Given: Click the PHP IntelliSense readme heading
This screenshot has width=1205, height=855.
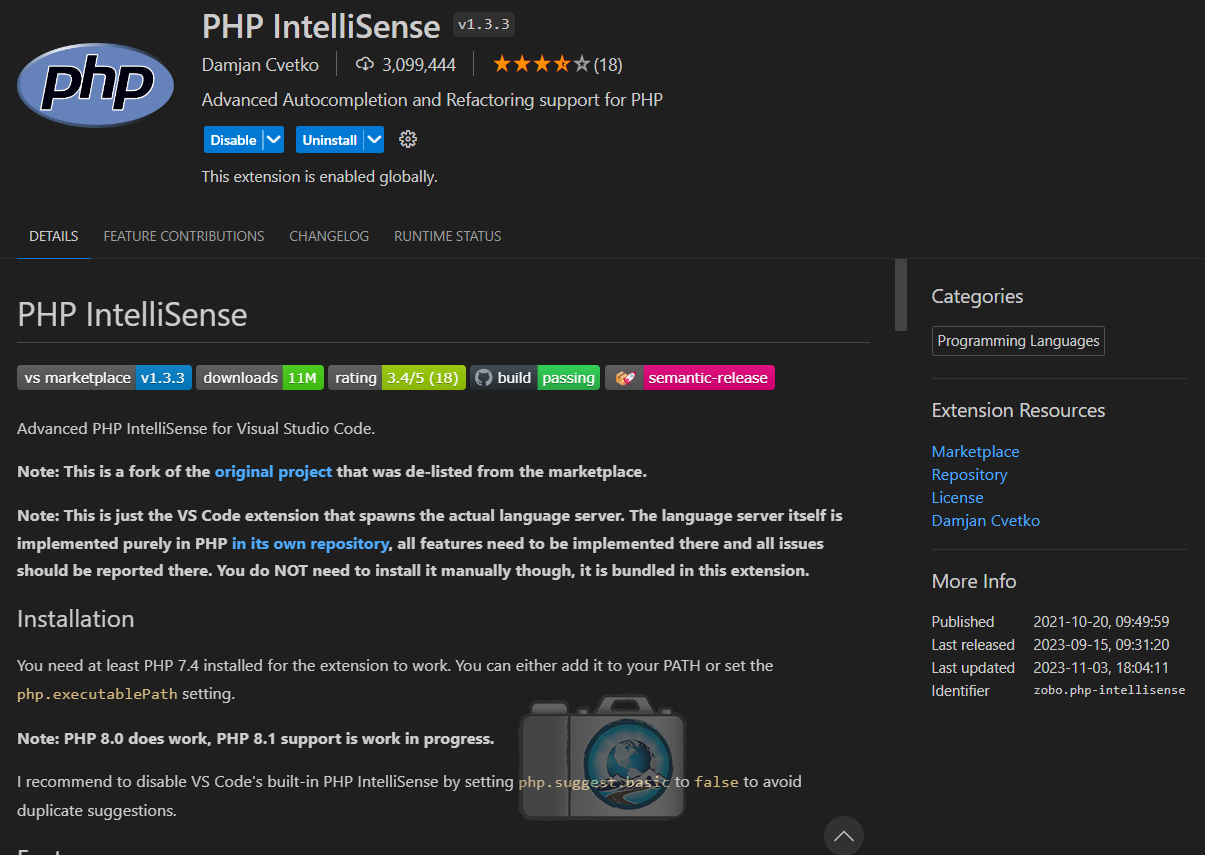Looking at the screenshot, I should click(132, 315).
